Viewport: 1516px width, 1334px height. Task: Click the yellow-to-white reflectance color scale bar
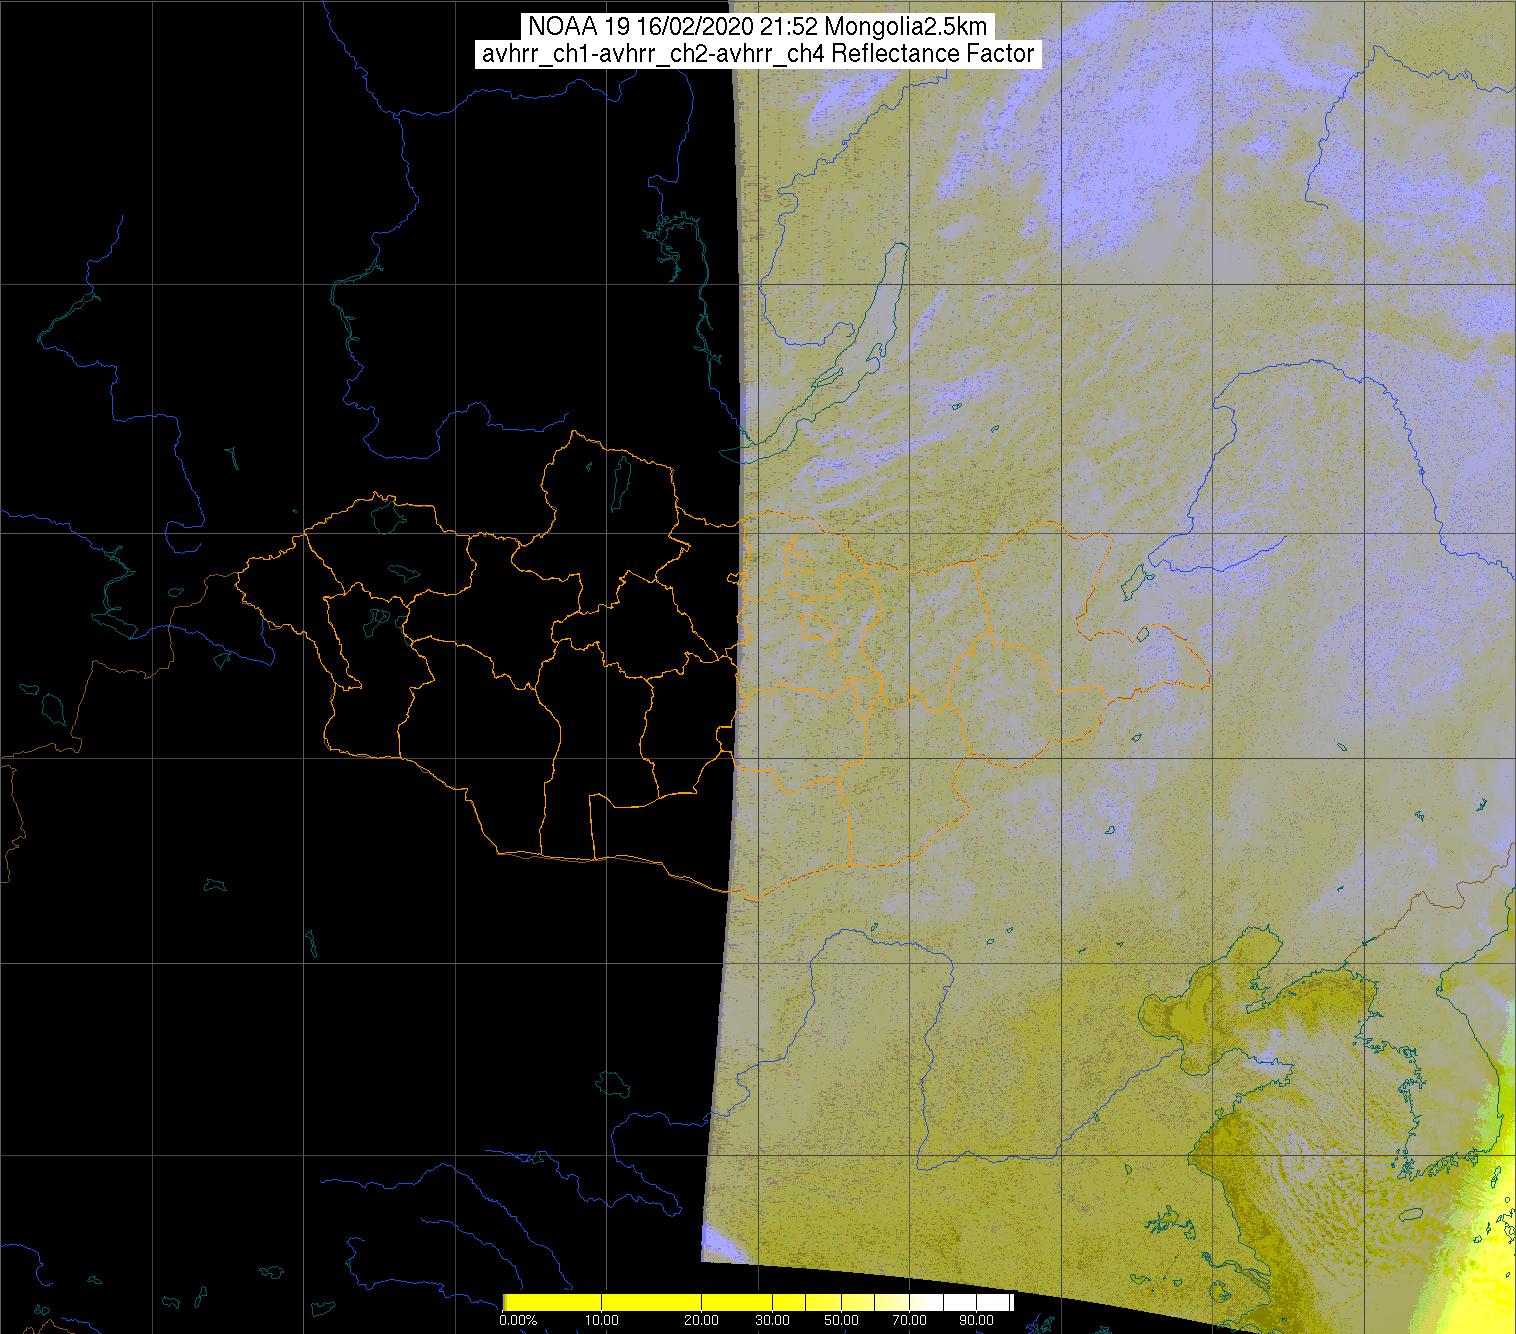coord(758,1302)
